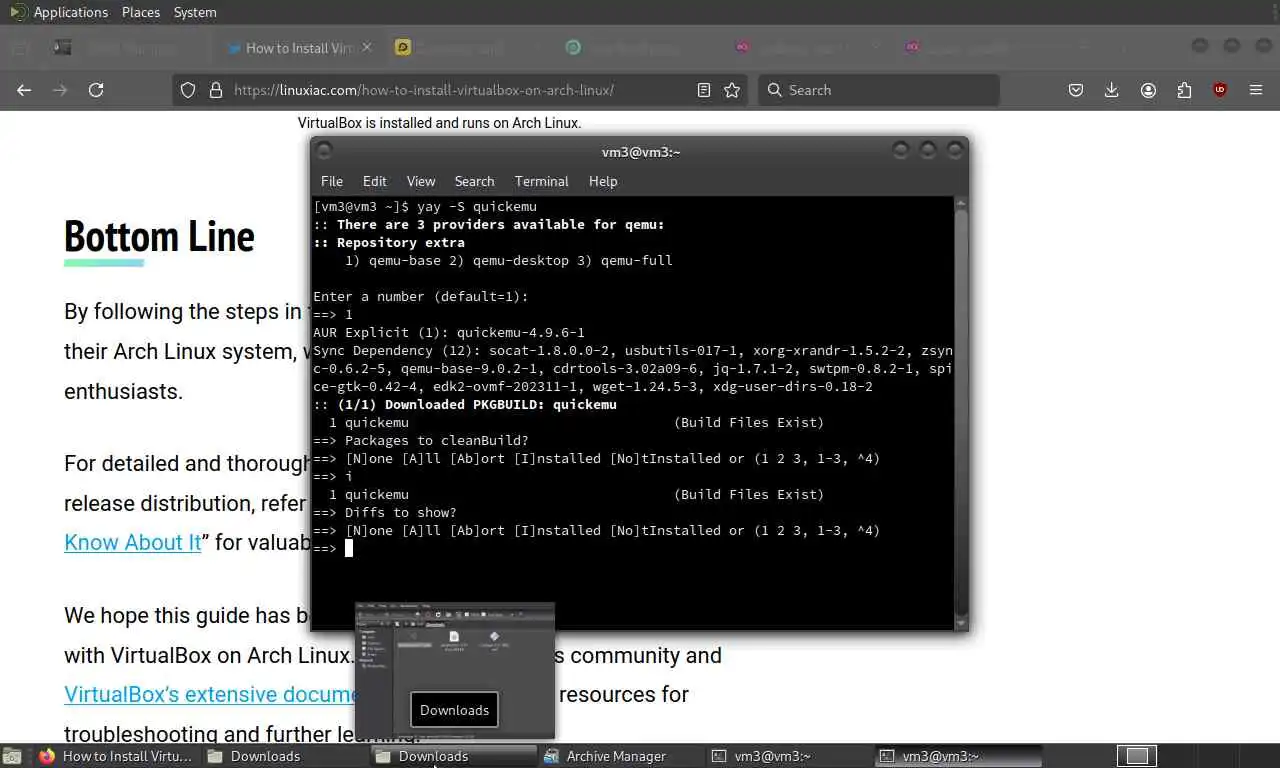Click the padlock site security icon
The width and height of the screenshot is (1280, 768).
[x=215, y=90]
